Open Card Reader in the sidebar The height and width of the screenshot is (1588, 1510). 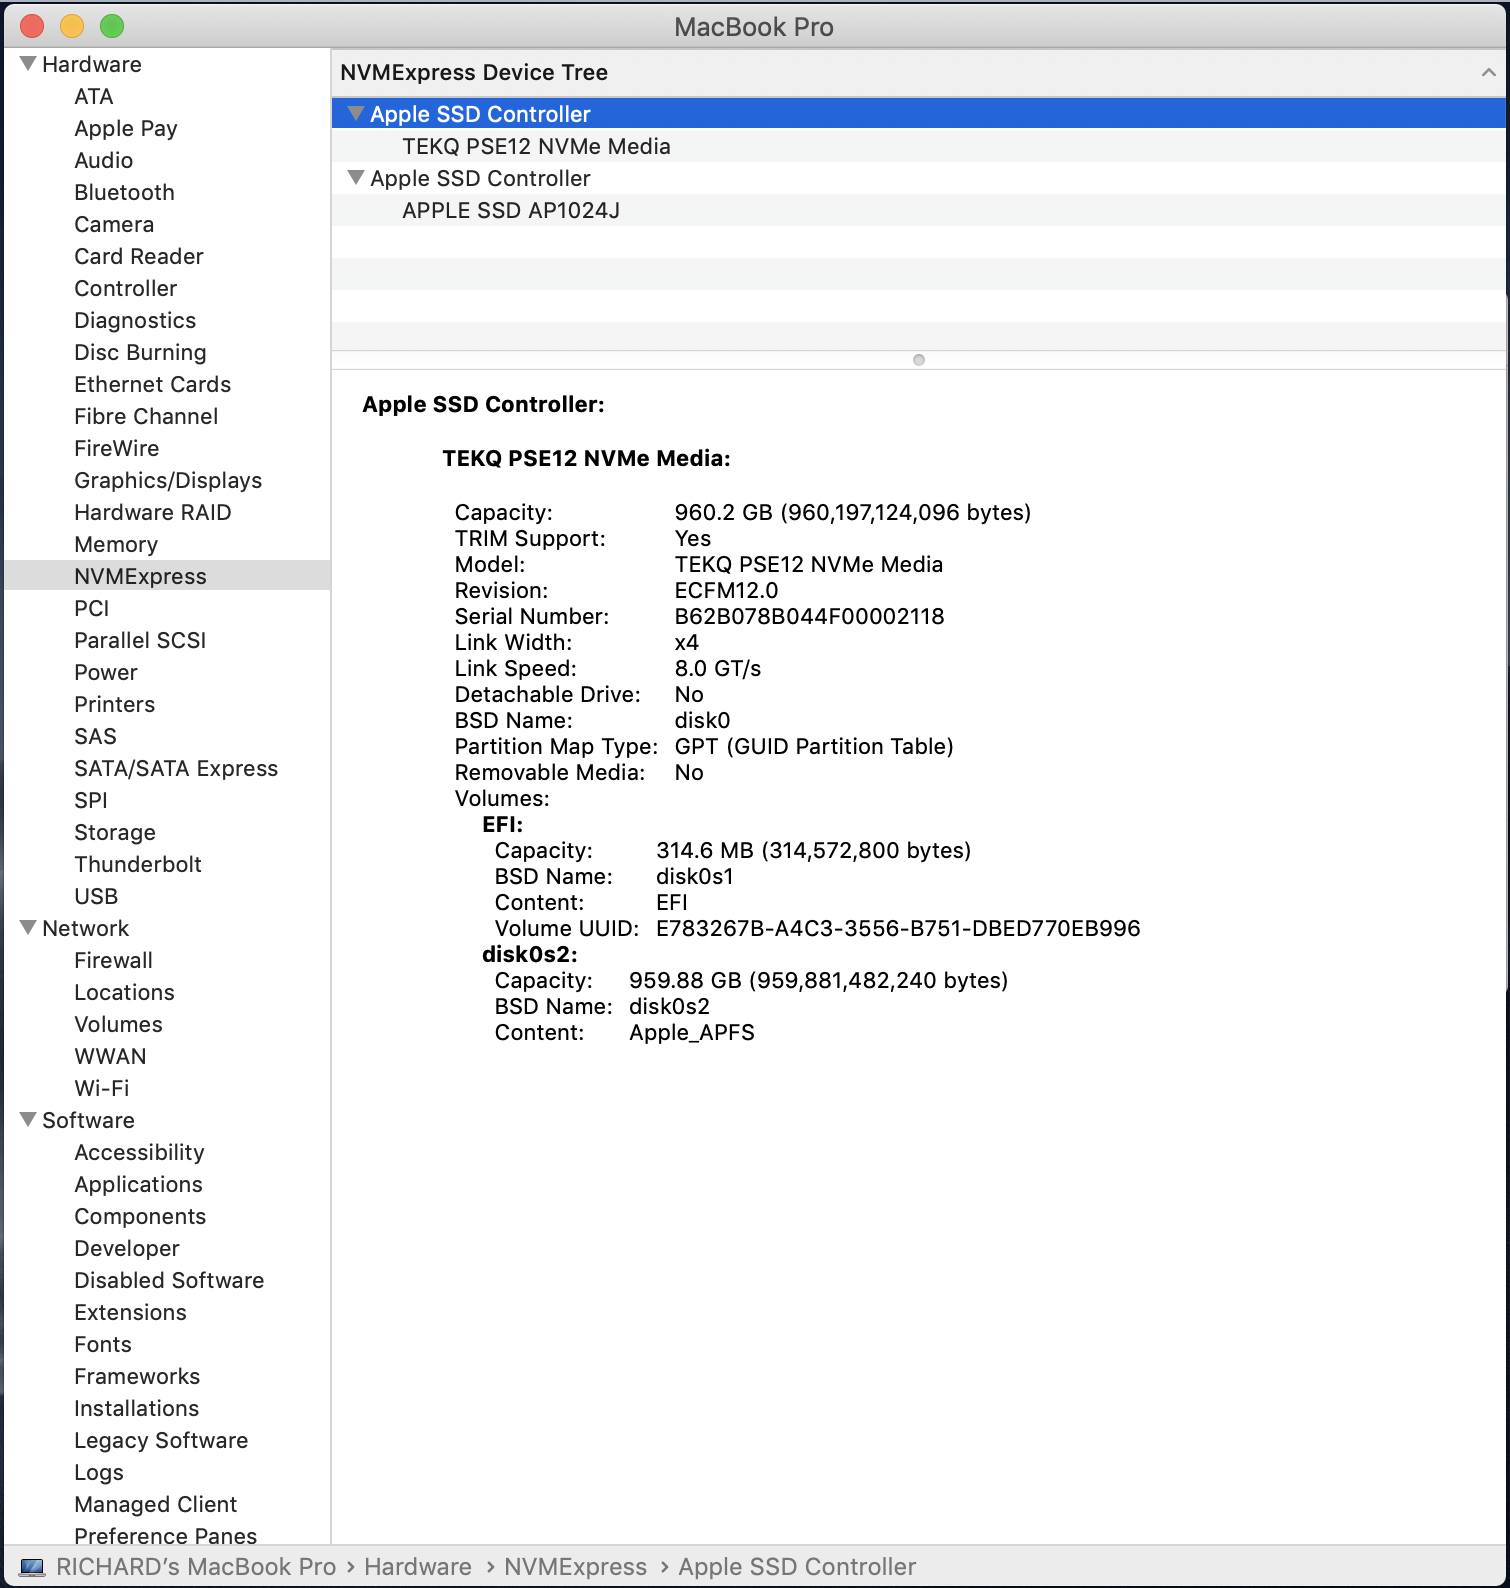139,256
